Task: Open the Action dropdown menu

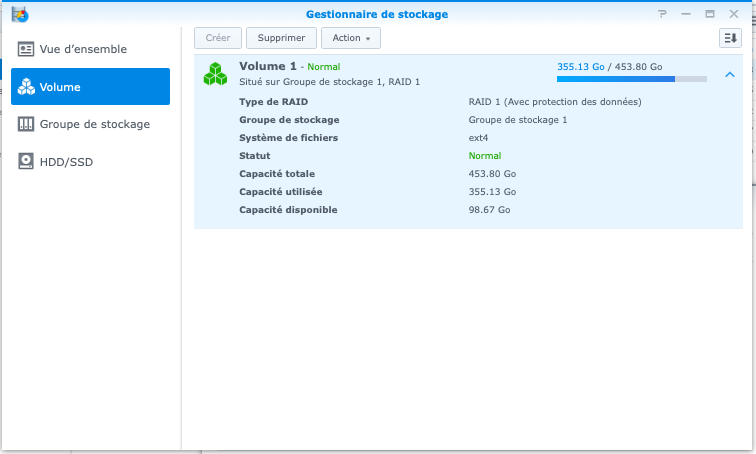Action: [x=350, y=38]
